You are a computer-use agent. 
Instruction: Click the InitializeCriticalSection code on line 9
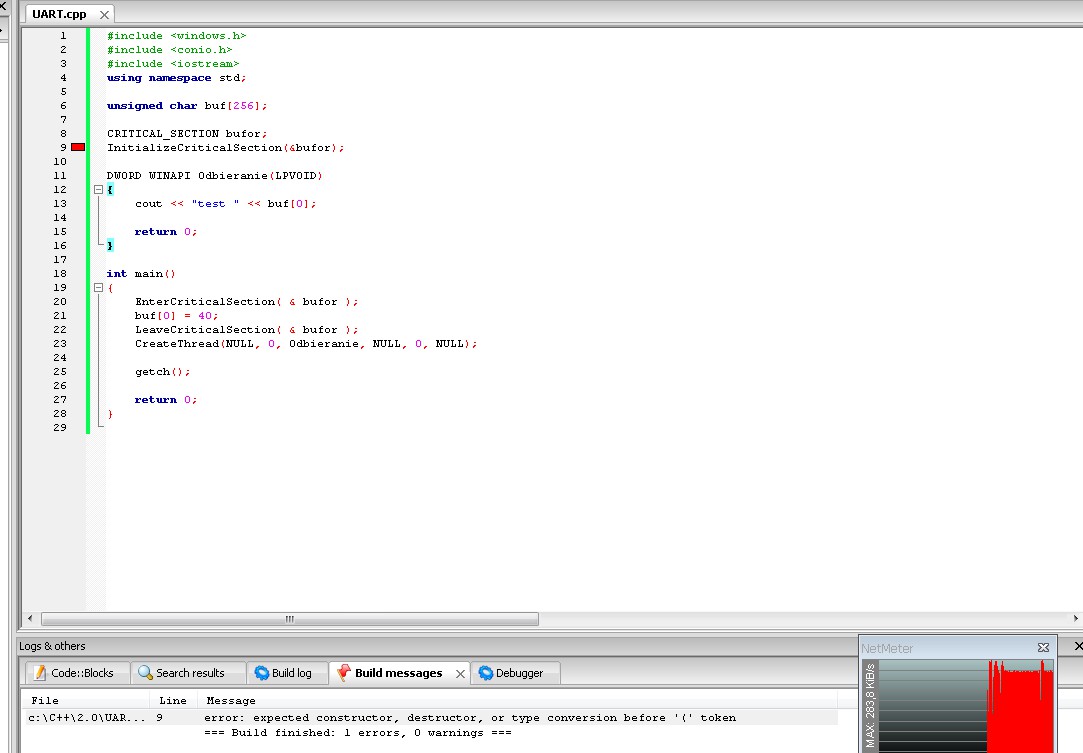225,148
